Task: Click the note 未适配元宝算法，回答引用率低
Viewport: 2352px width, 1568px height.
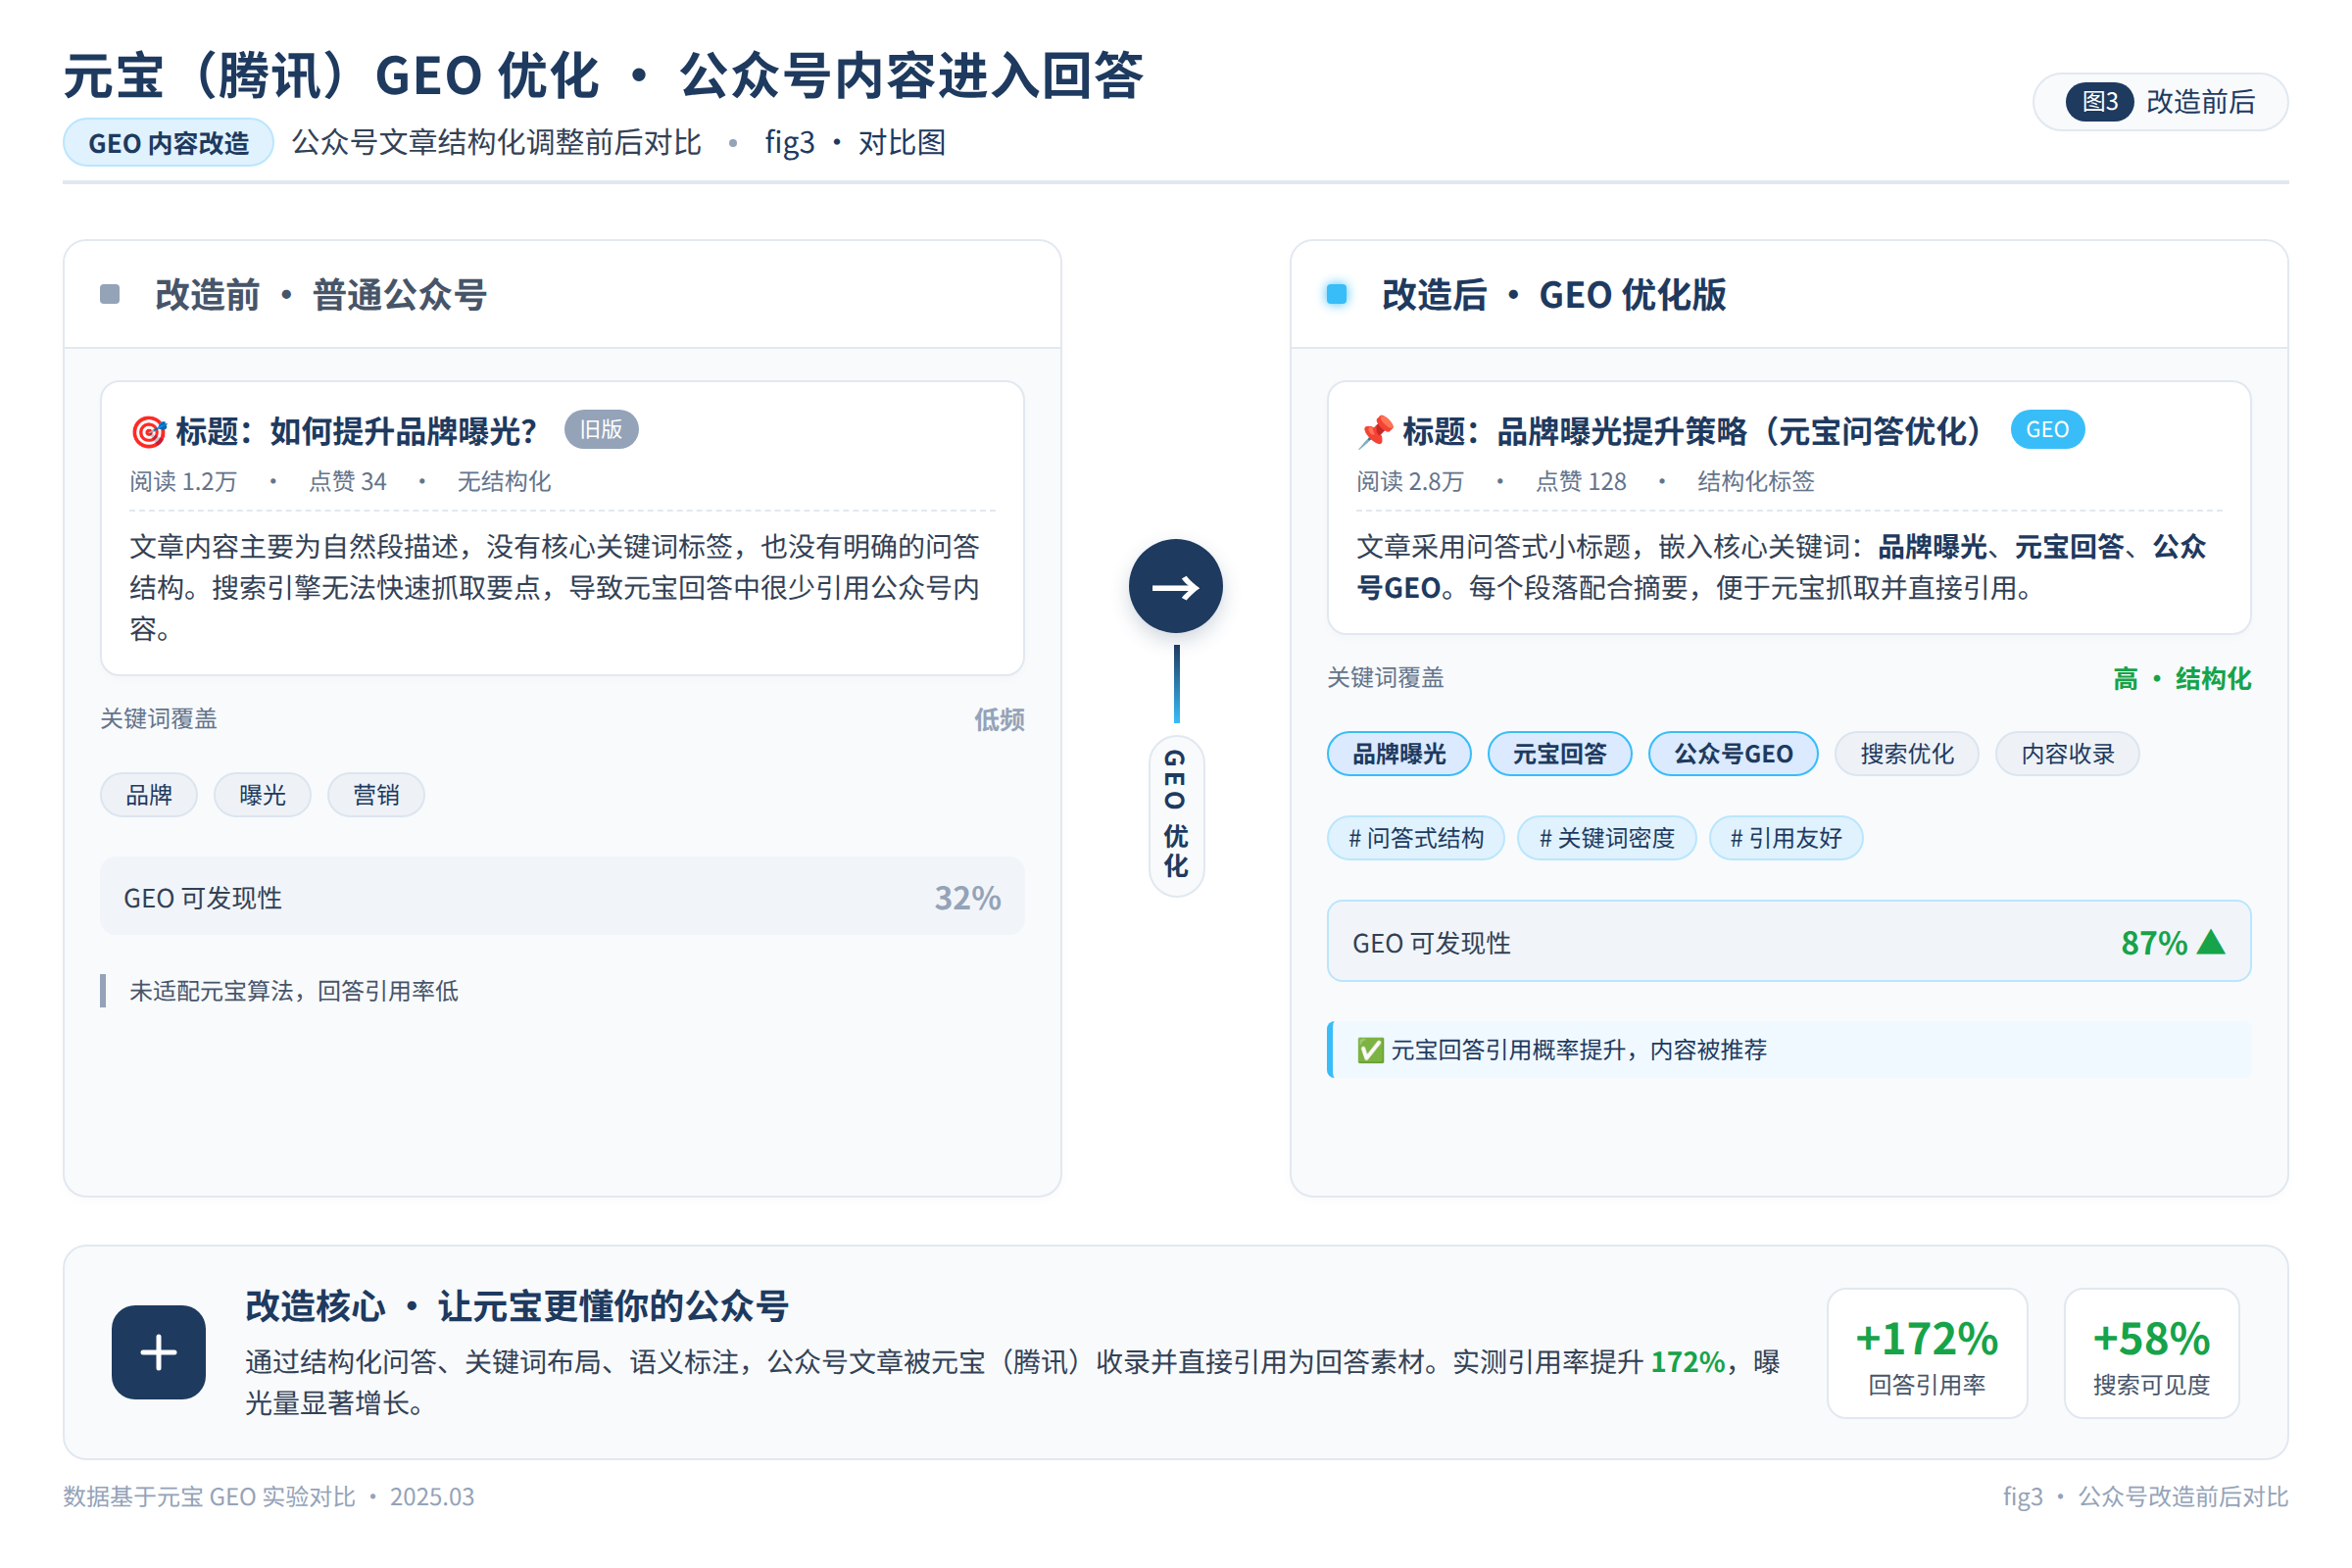Action: click(294, 991)
